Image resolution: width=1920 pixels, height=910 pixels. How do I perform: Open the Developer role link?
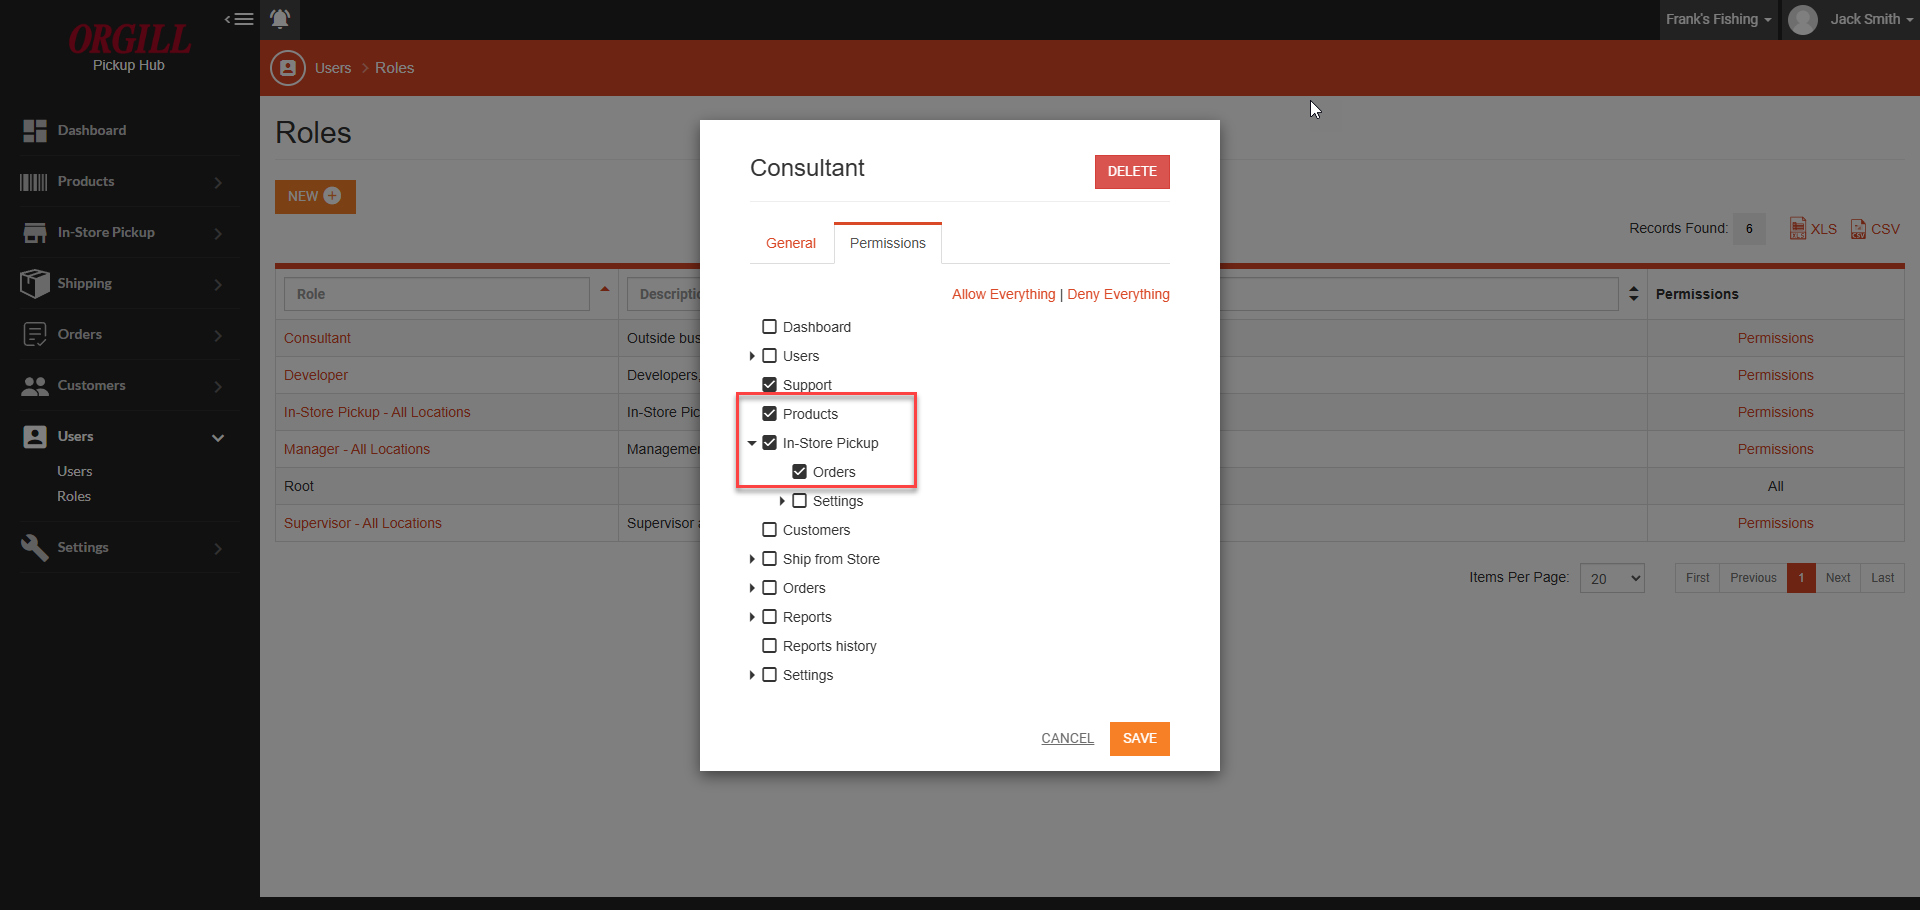pyautogui.click(x=316, y=375)
